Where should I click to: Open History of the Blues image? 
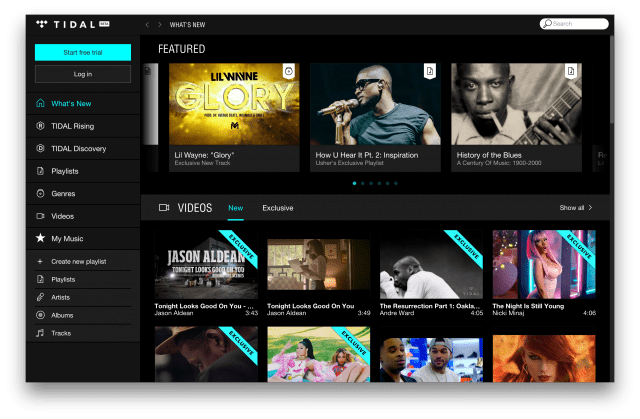(x=516, y=104)
